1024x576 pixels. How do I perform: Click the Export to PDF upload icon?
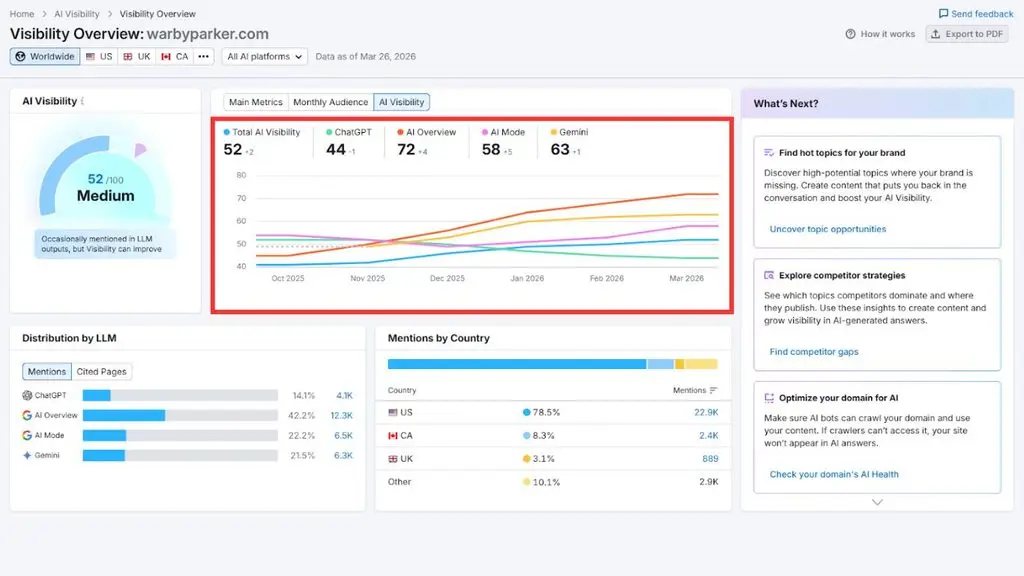[935, 34]
